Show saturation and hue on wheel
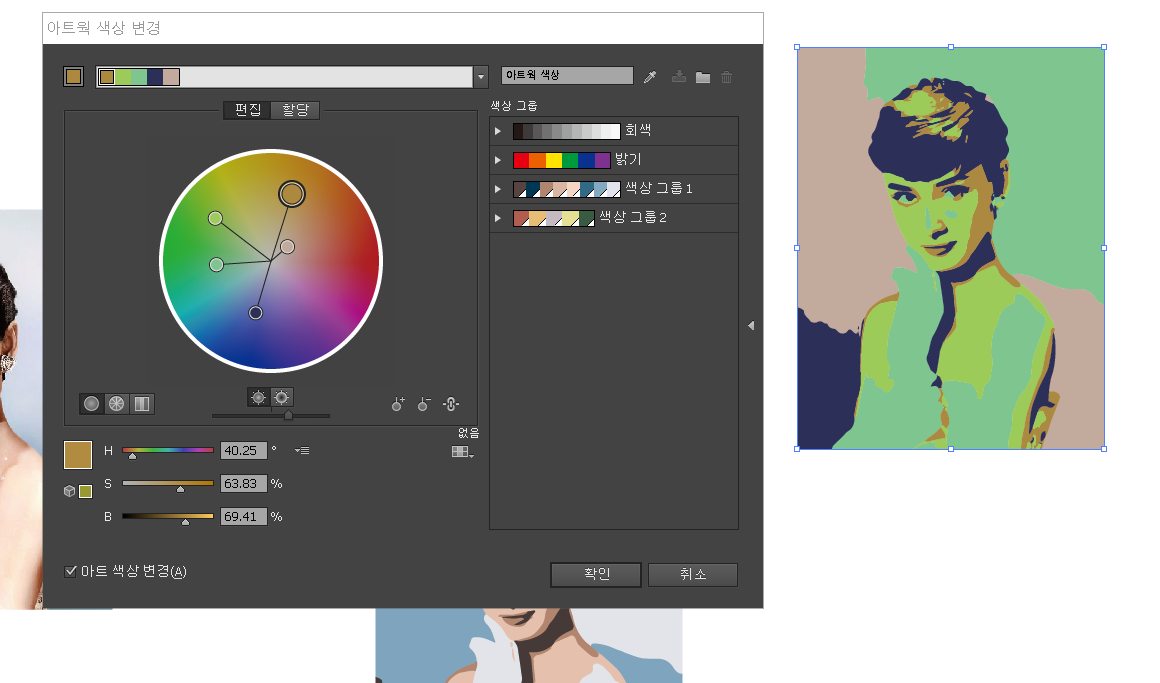The width and height of the screenshot is (1160, 683). (258, 397)
